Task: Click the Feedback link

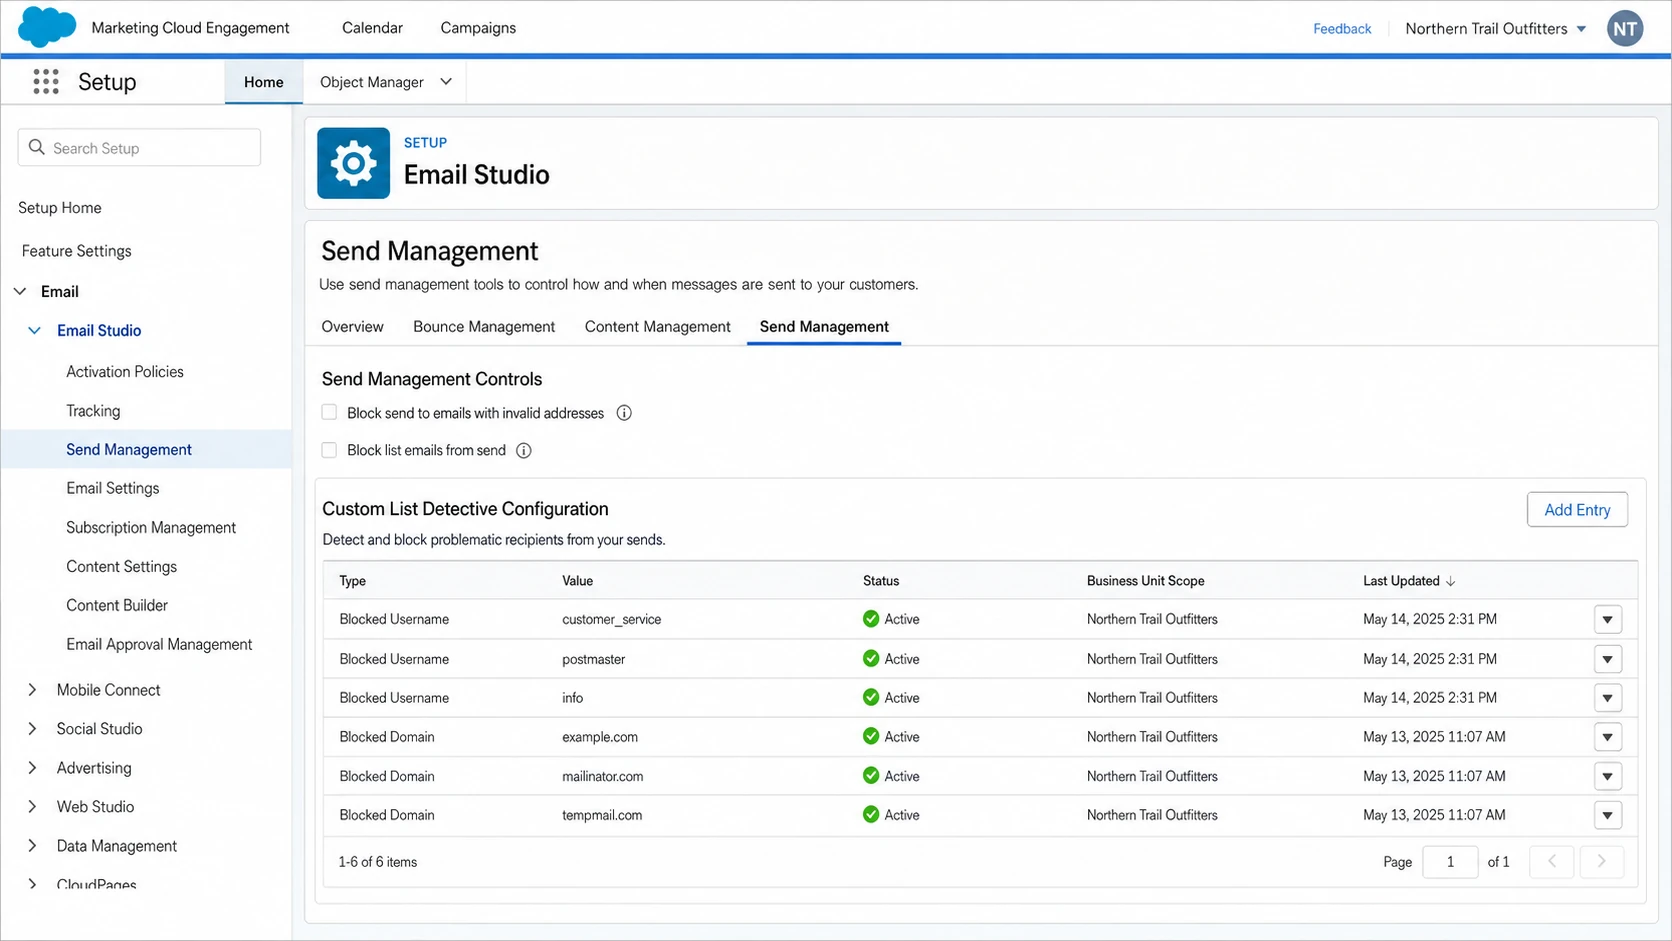Action: coord(1342,29)
